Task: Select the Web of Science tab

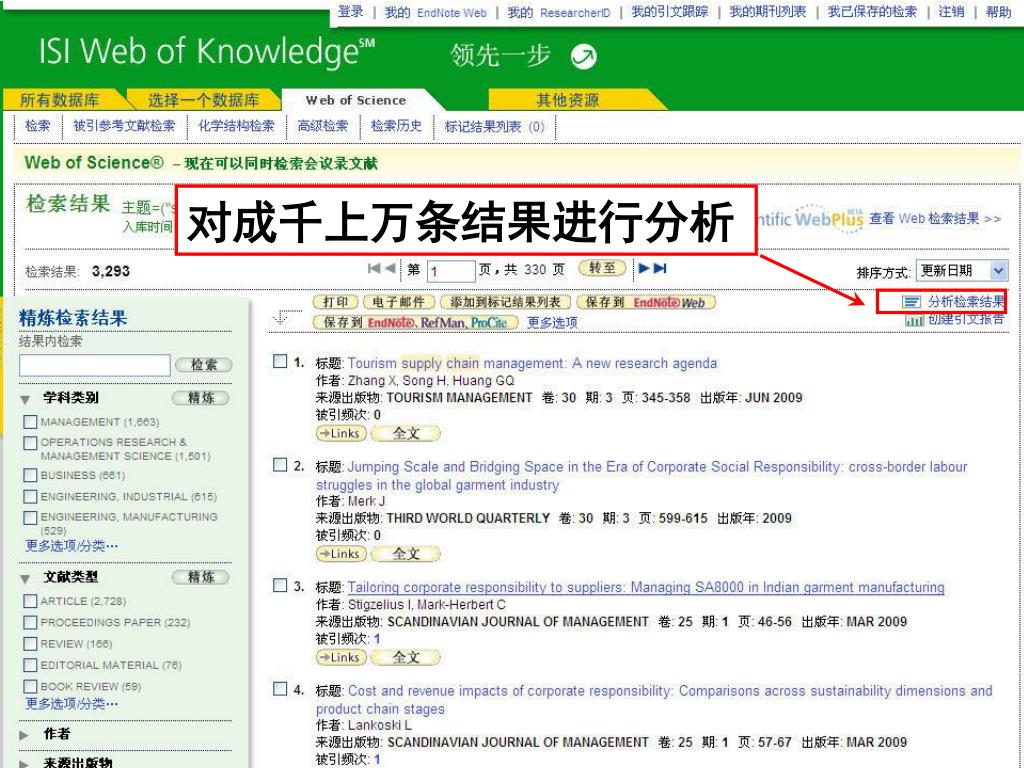Action: 356,101
